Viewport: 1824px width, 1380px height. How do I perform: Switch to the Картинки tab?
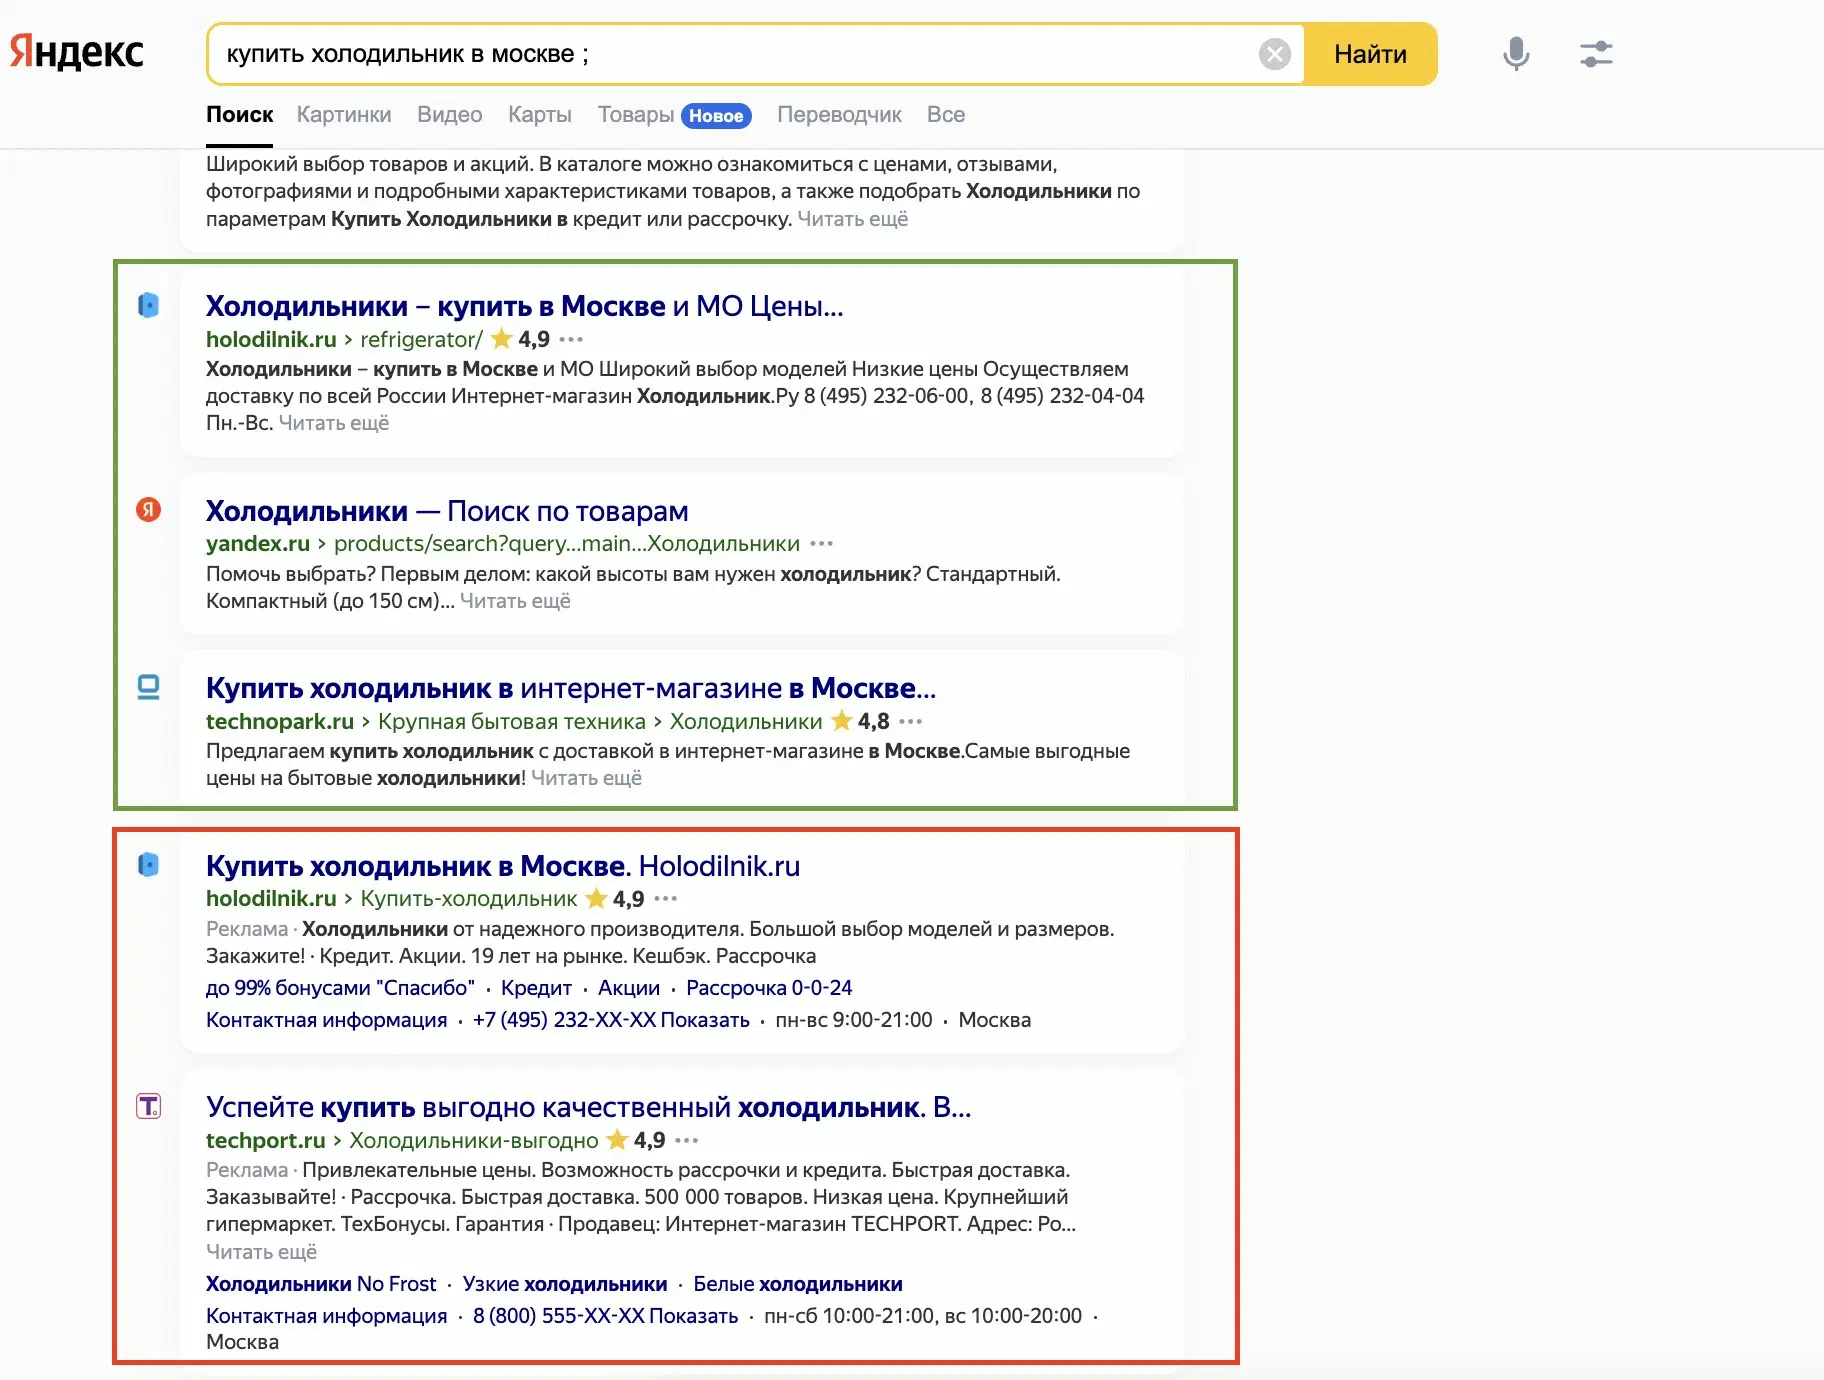(x=343, y=114)
